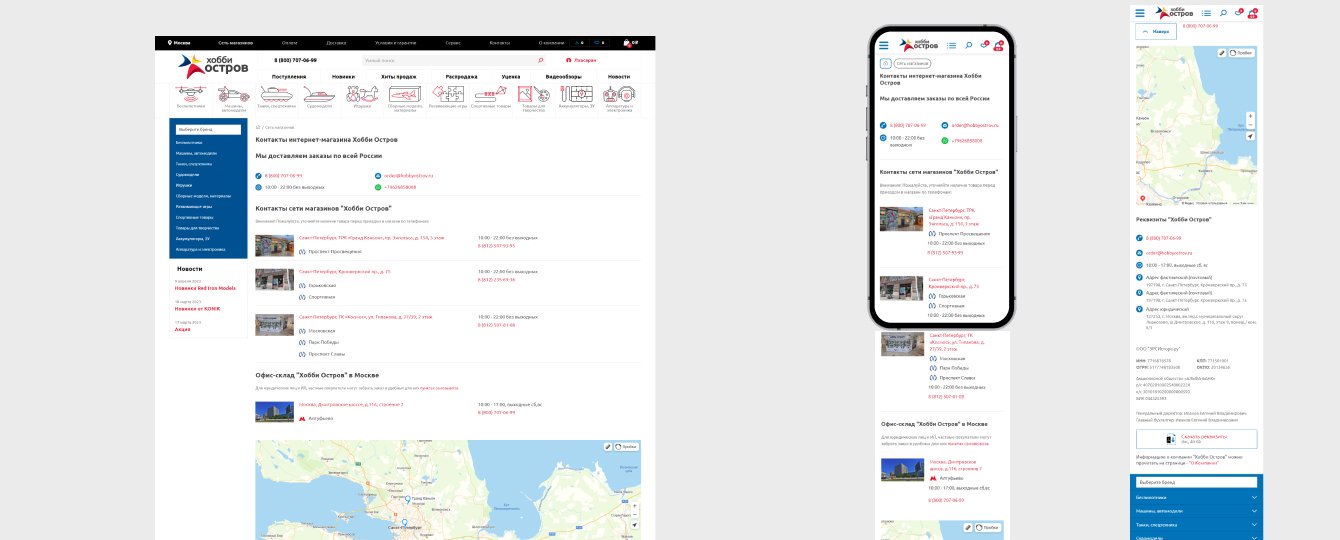Open the Судомодели boat category icon
Image resolution: width=1340 pixels, height=540 pixels.
coord(319,93)
